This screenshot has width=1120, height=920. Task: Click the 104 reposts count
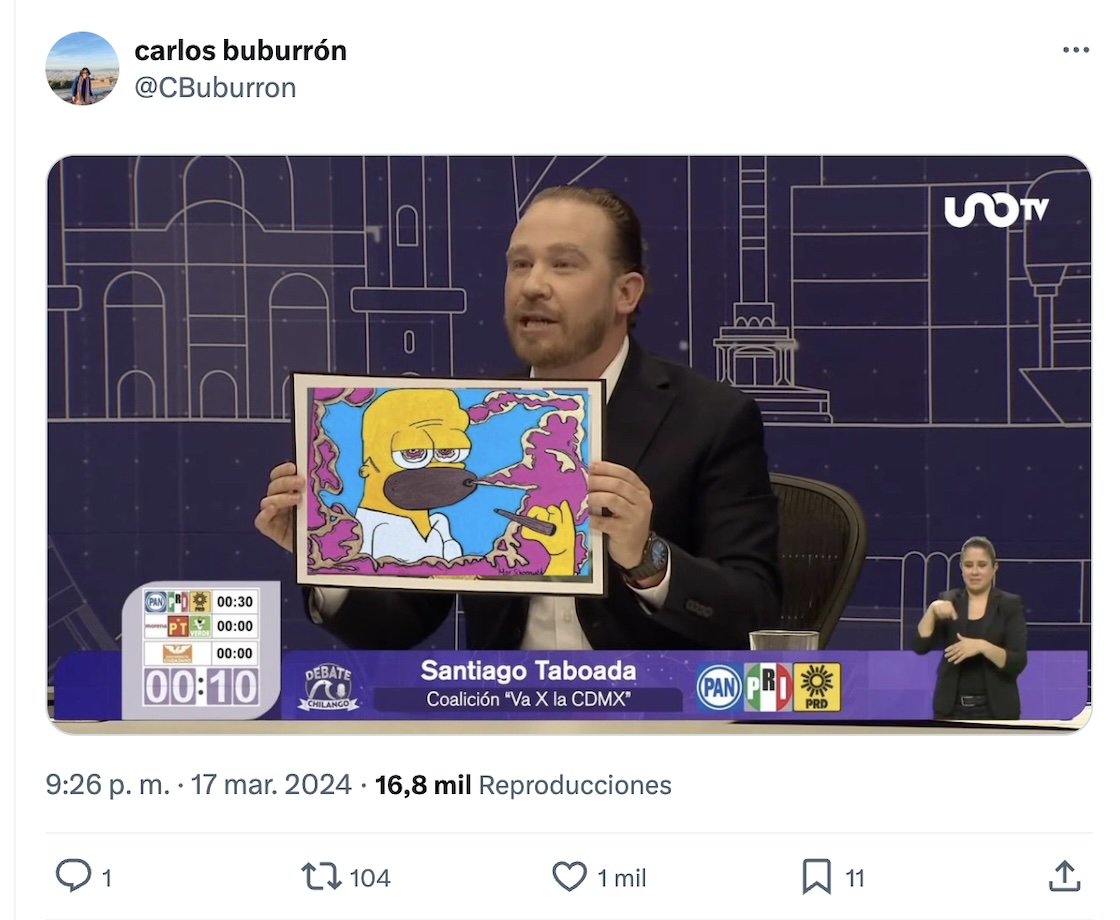point(369,878)
